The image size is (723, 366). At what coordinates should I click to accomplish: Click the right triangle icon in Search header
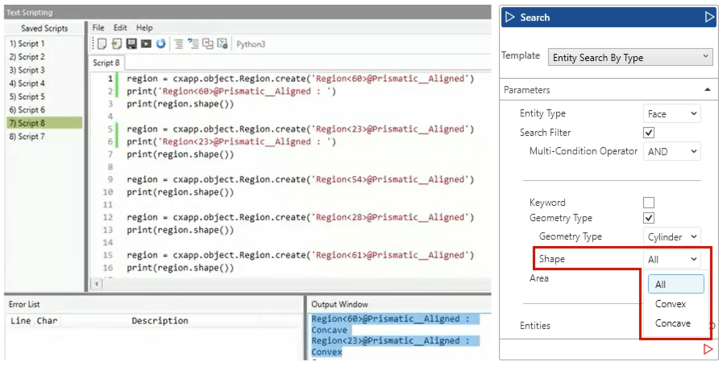[709, 18]
